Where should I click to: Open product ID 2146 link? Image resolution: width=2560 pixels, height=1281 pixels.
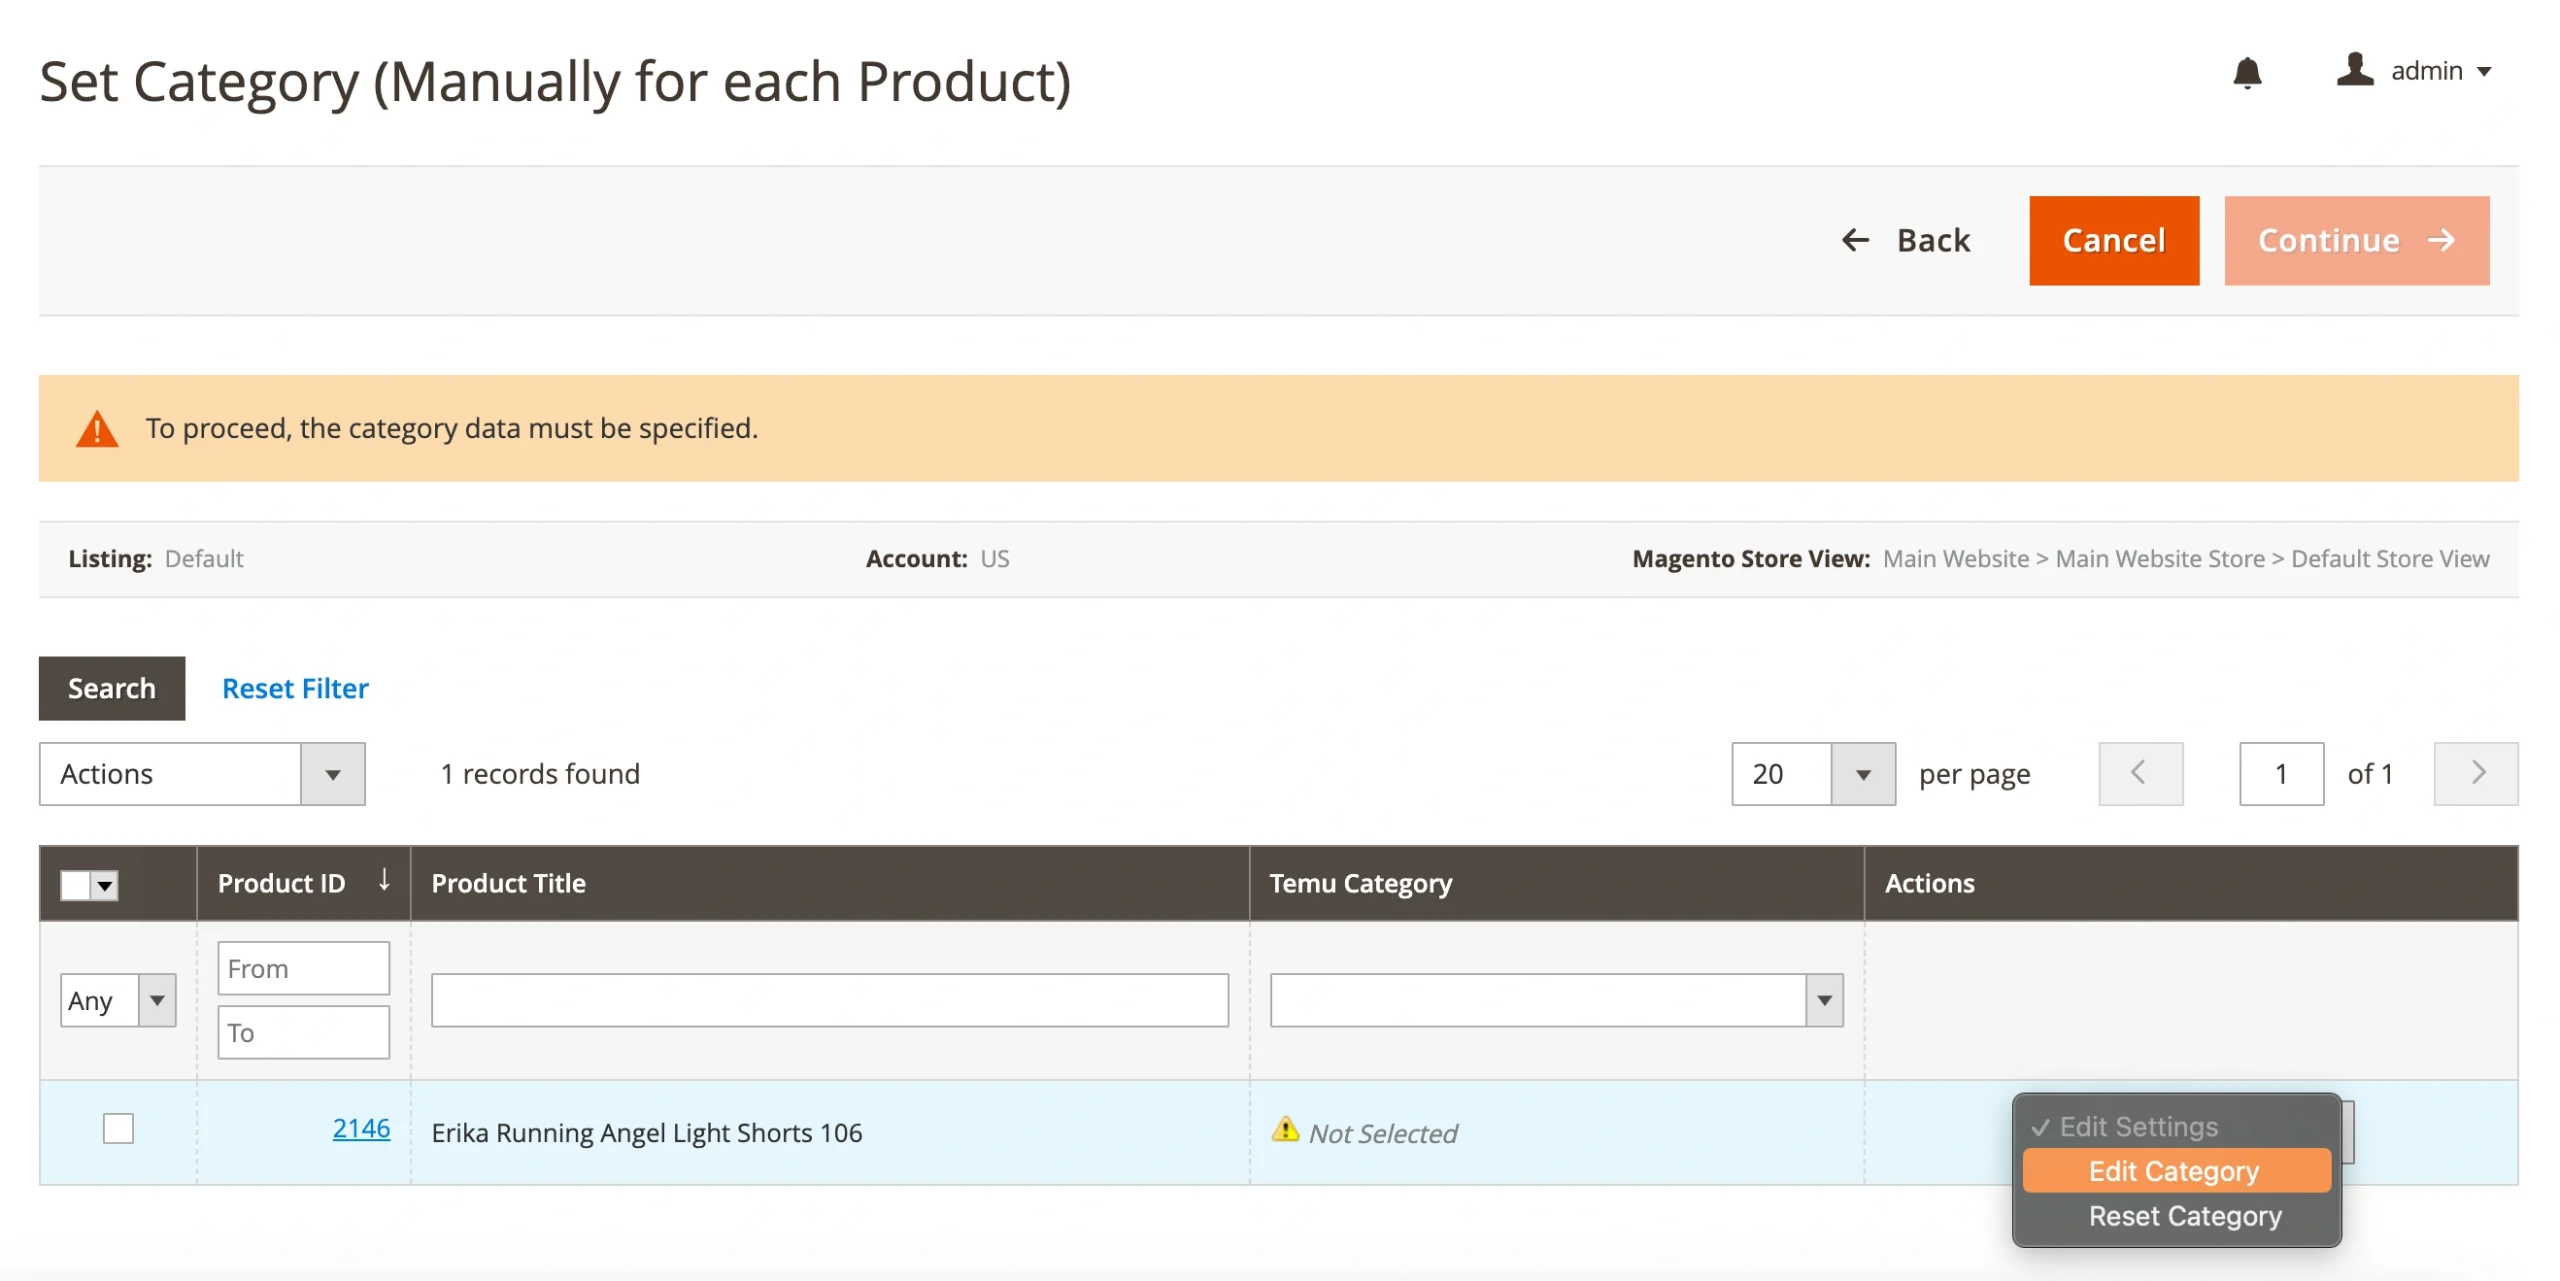361,1128
